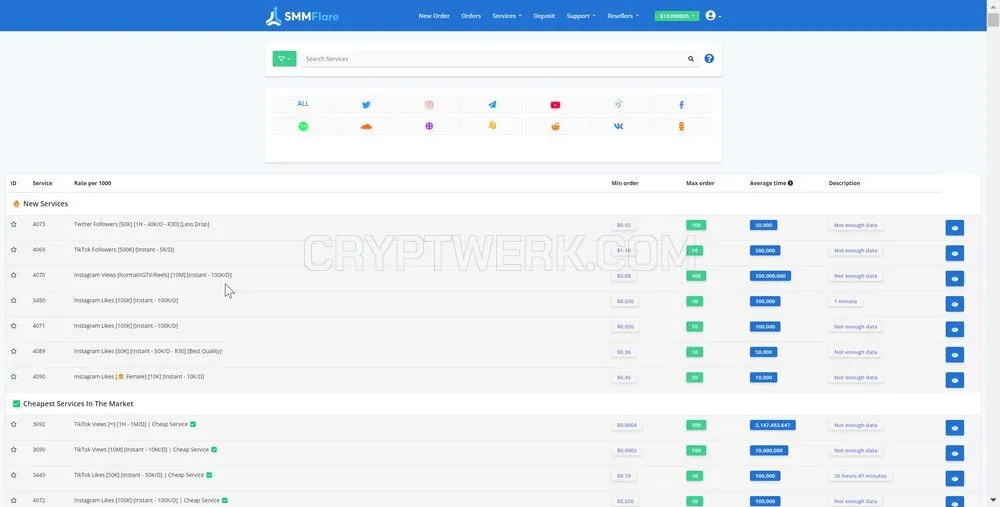Screen dimensions: 1000x507
Task: View details for Instagram Views service 4070
Action: coord(955,279)
